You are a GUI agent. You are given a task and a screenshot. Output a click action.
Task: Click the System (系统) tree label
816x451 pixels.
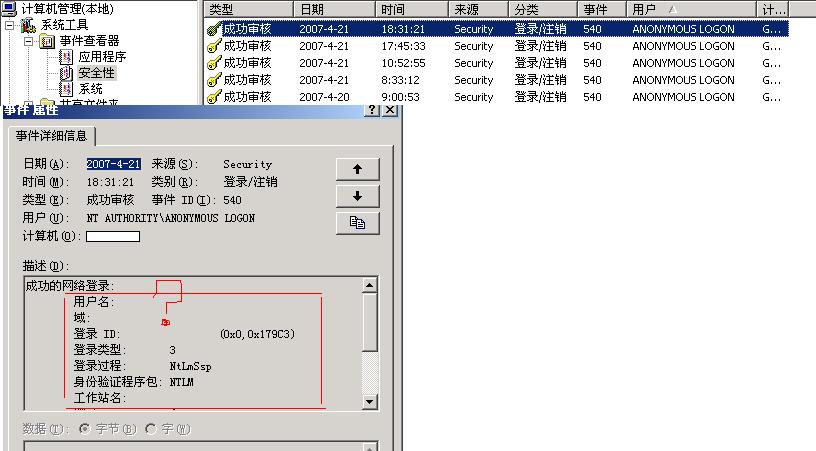pos(91,89)
